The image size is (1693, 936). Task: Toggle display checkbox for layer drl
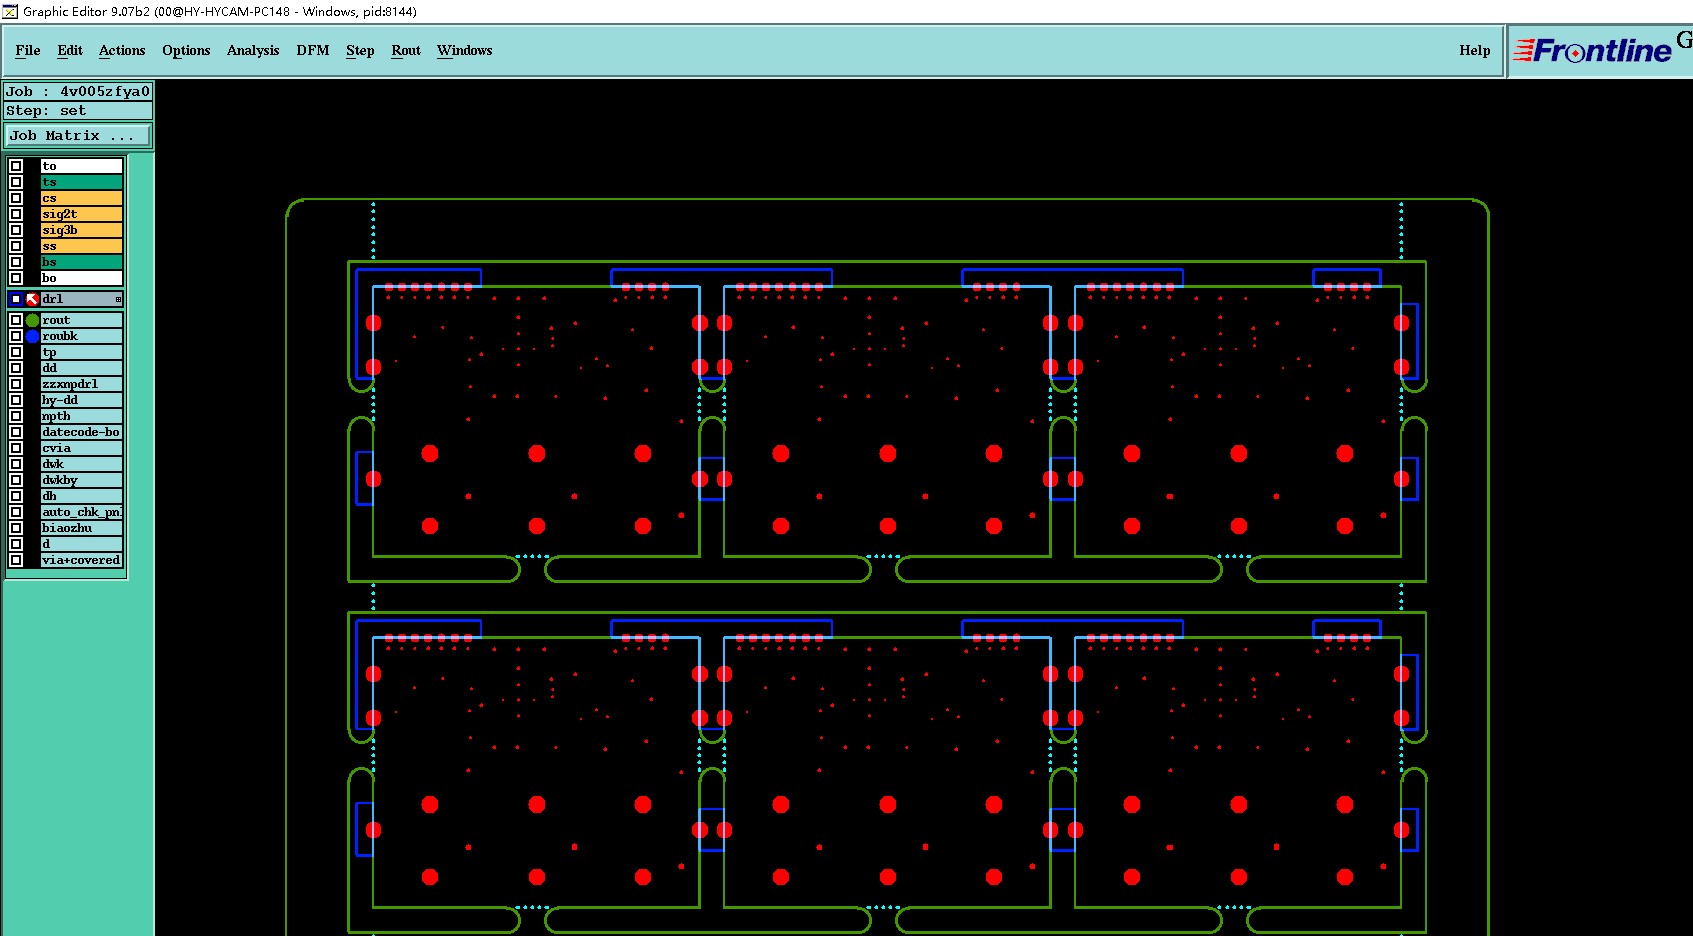[x=16, y=299]
